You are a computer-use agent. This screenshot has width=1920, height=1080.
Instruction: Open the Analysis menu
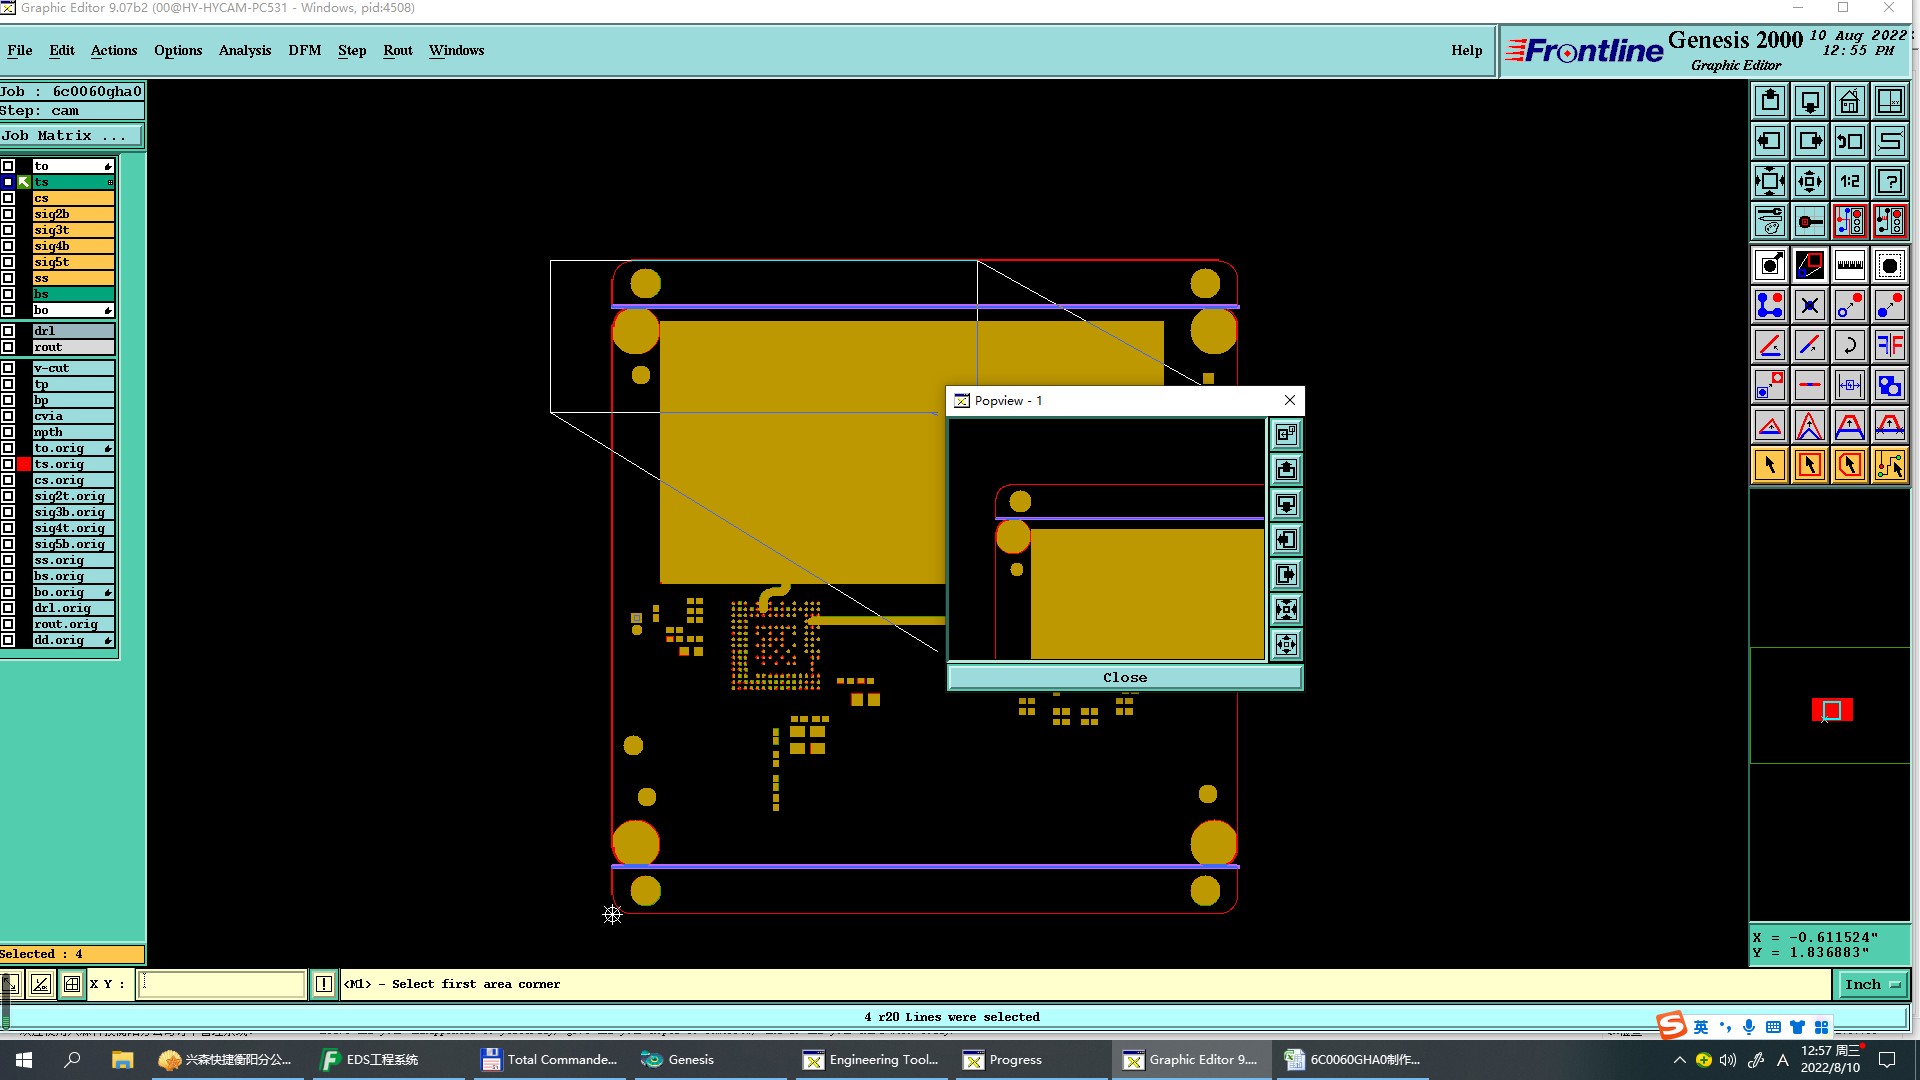[244, 50]
